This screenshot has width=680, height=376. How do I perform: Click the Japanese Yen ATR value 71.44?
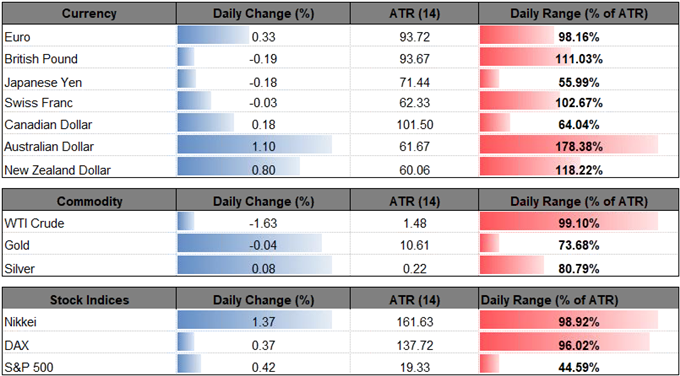(x=414, y=82)
